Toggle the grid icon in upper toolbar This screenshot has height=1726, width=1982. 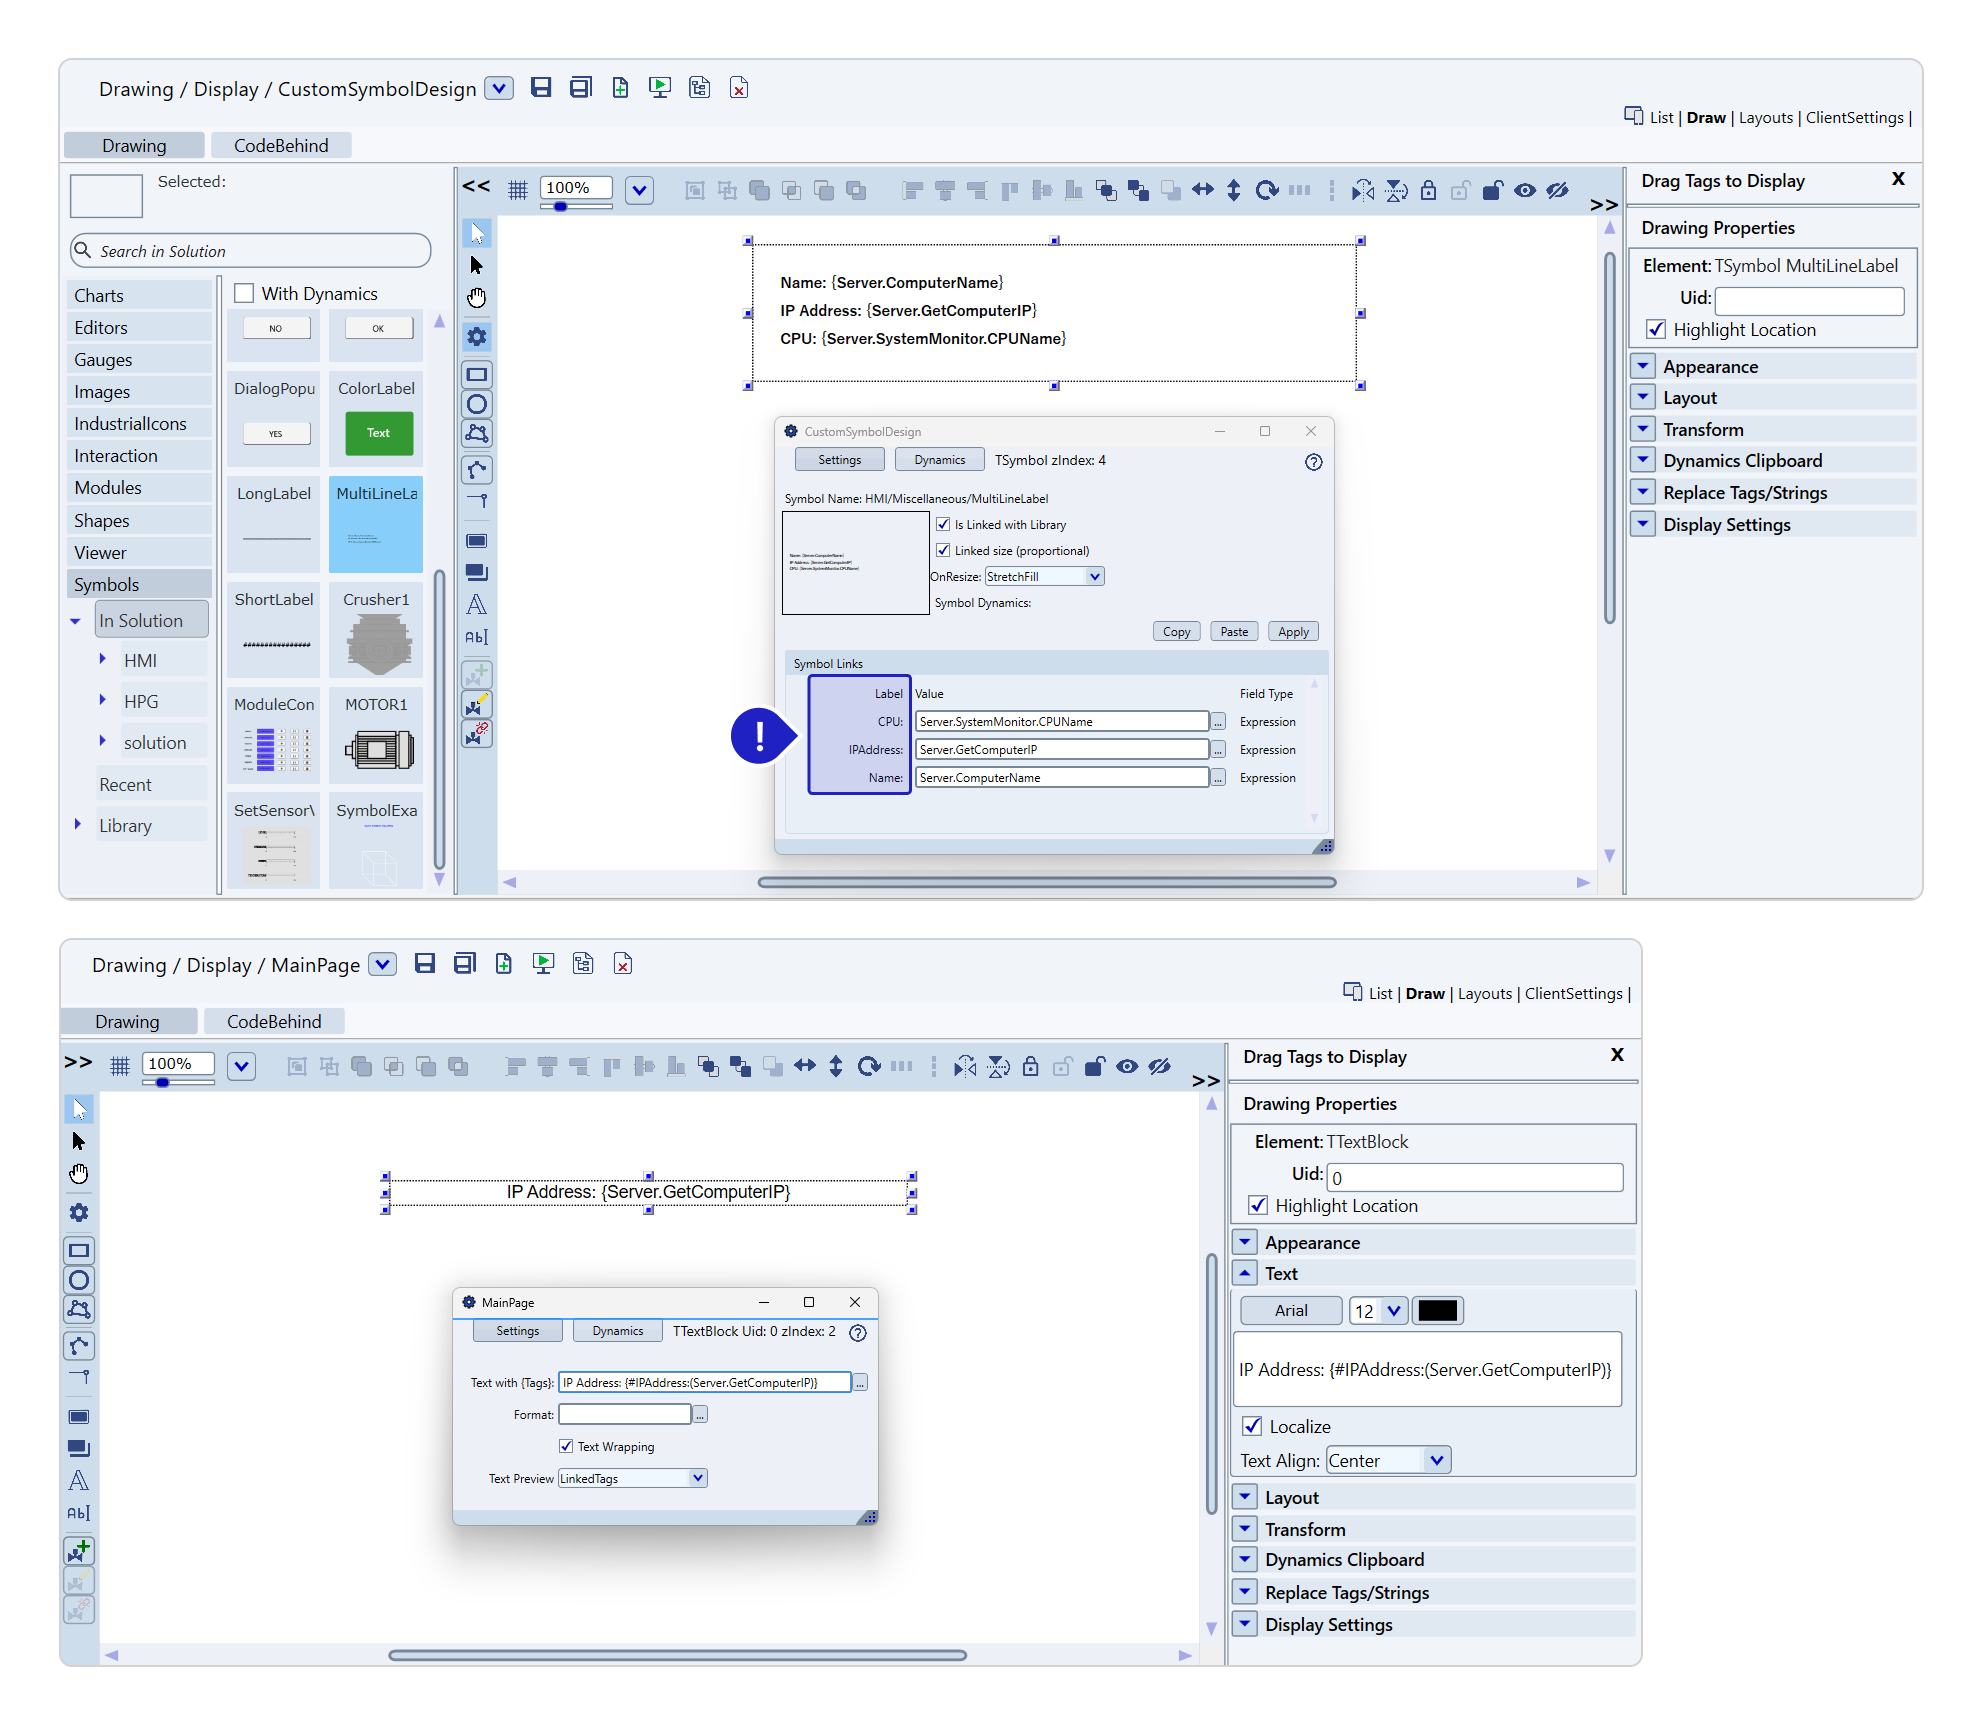[517, 190]
